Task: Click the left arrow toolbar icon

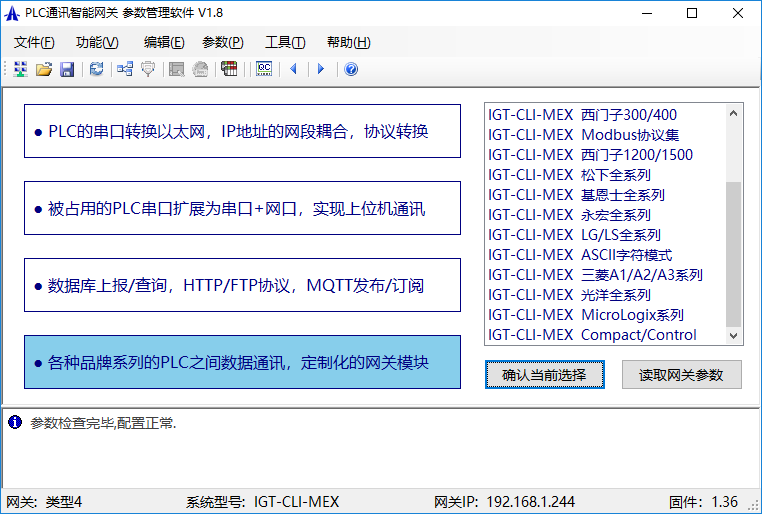Action: 294,69
